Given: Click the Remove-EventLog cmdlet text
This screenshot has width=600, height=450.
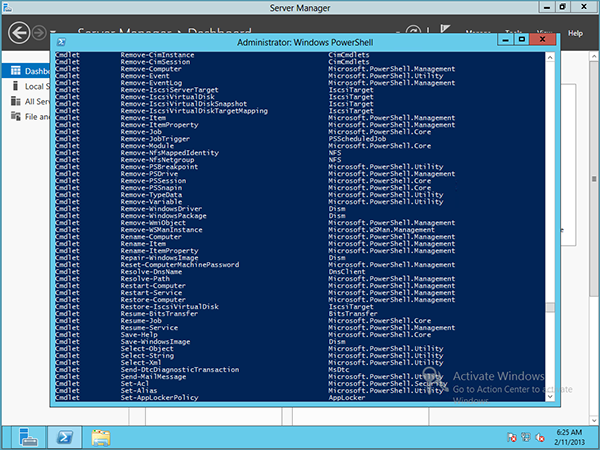Looking at the screenshot, I should [151, 83].
